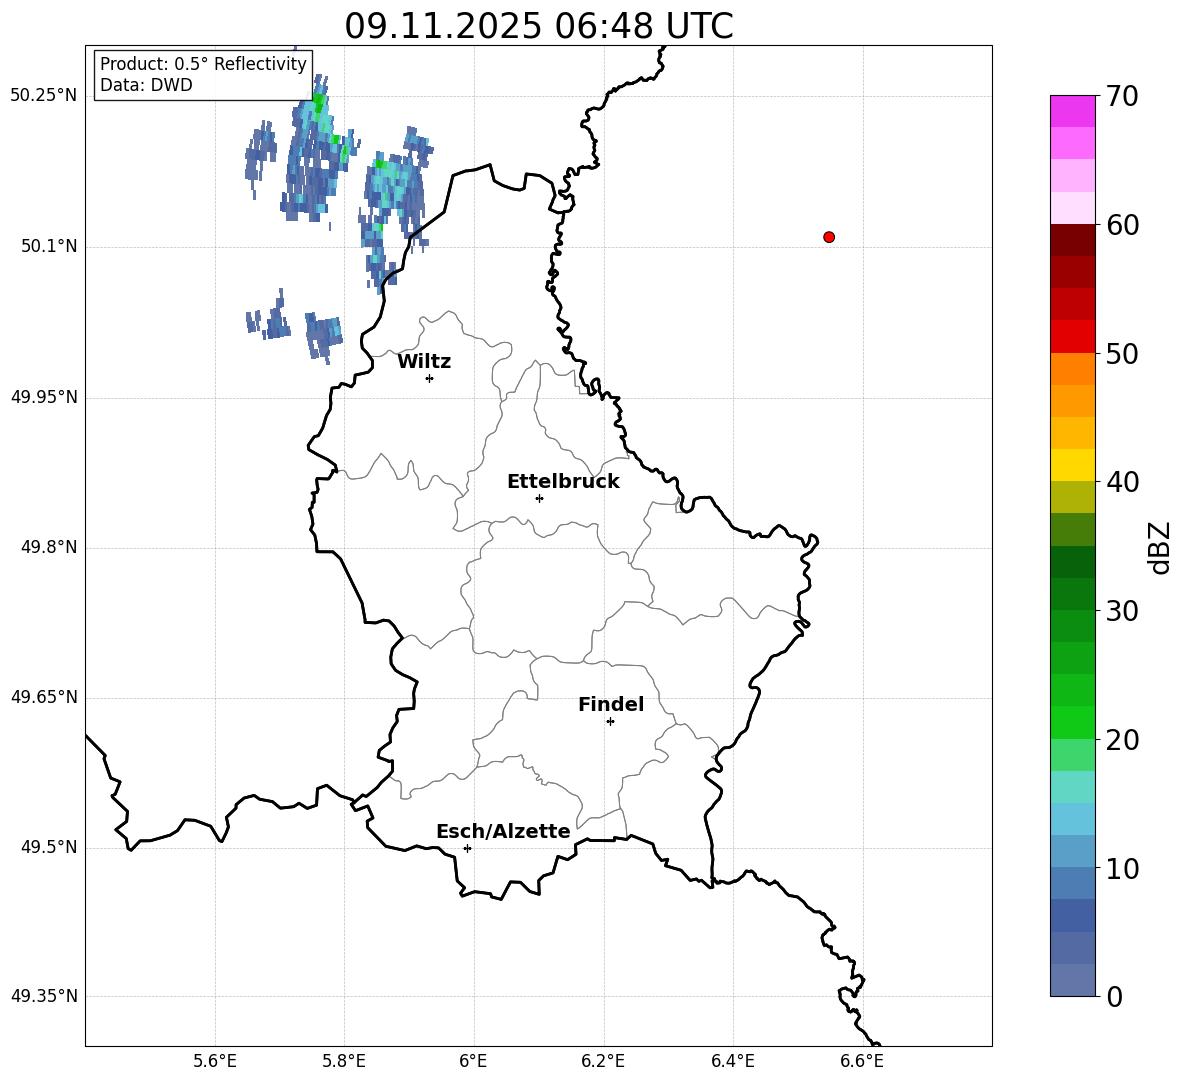Screen dimensions: 1184x1081
Task: Click the colorbar tick label 10
Action: [1122, 869]
